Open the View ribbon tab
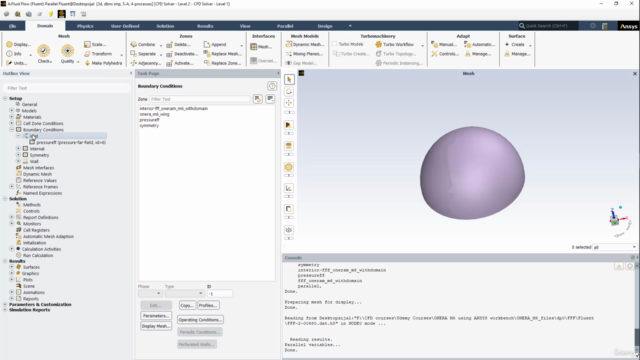The height and width of the screenshot is (360, 640). point(245,26)
